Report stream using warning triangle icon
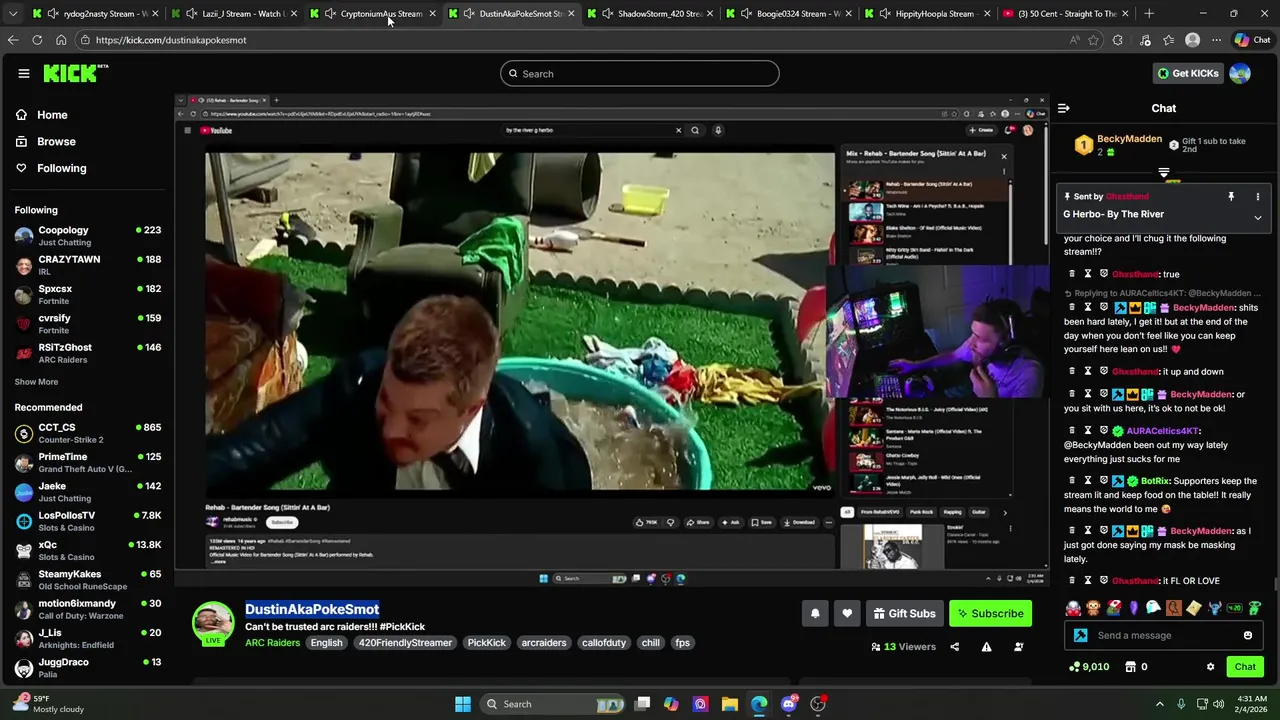The width and height of the screenshot is (1280, 720). pos(986,647)
